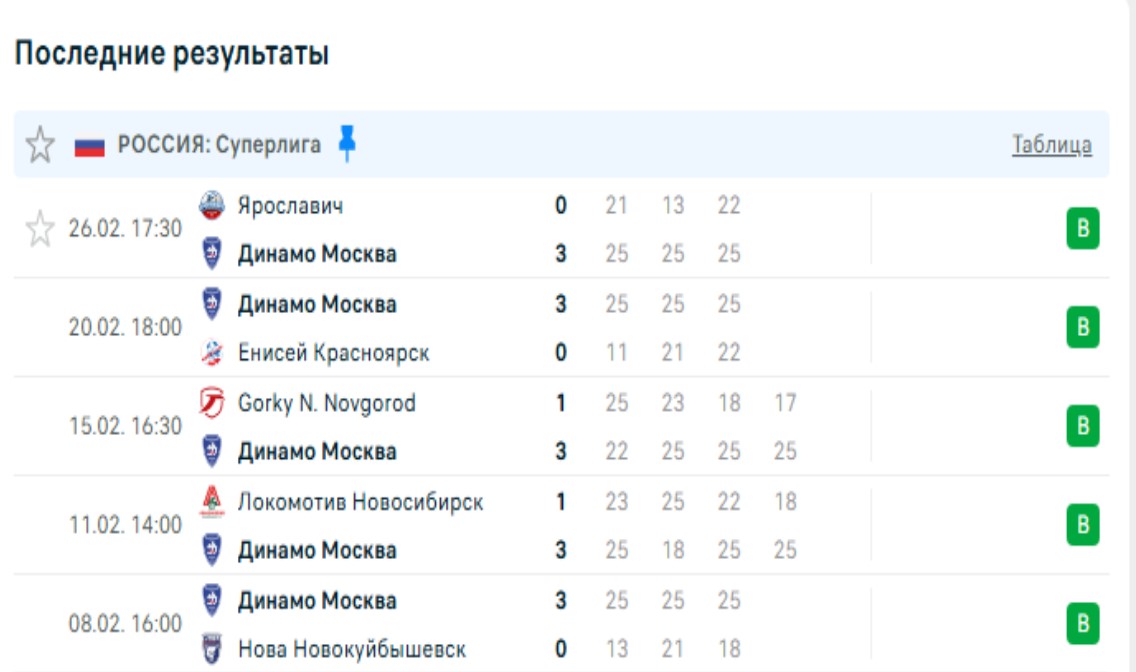Click the Нова Новокуйбышевск team logo
The width and height of the screenshot is (1136, 672).
point(211,649)
